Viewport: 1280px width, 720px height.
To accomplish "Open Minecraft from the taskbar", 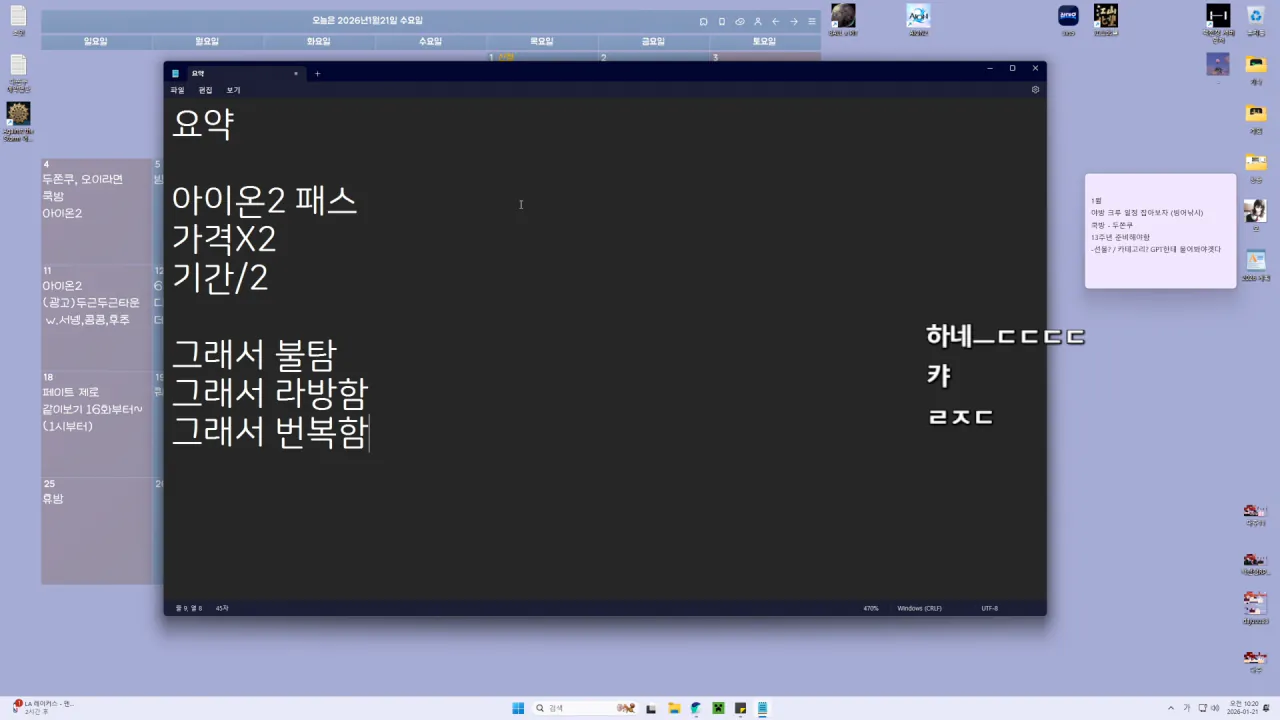I will 718,708.
